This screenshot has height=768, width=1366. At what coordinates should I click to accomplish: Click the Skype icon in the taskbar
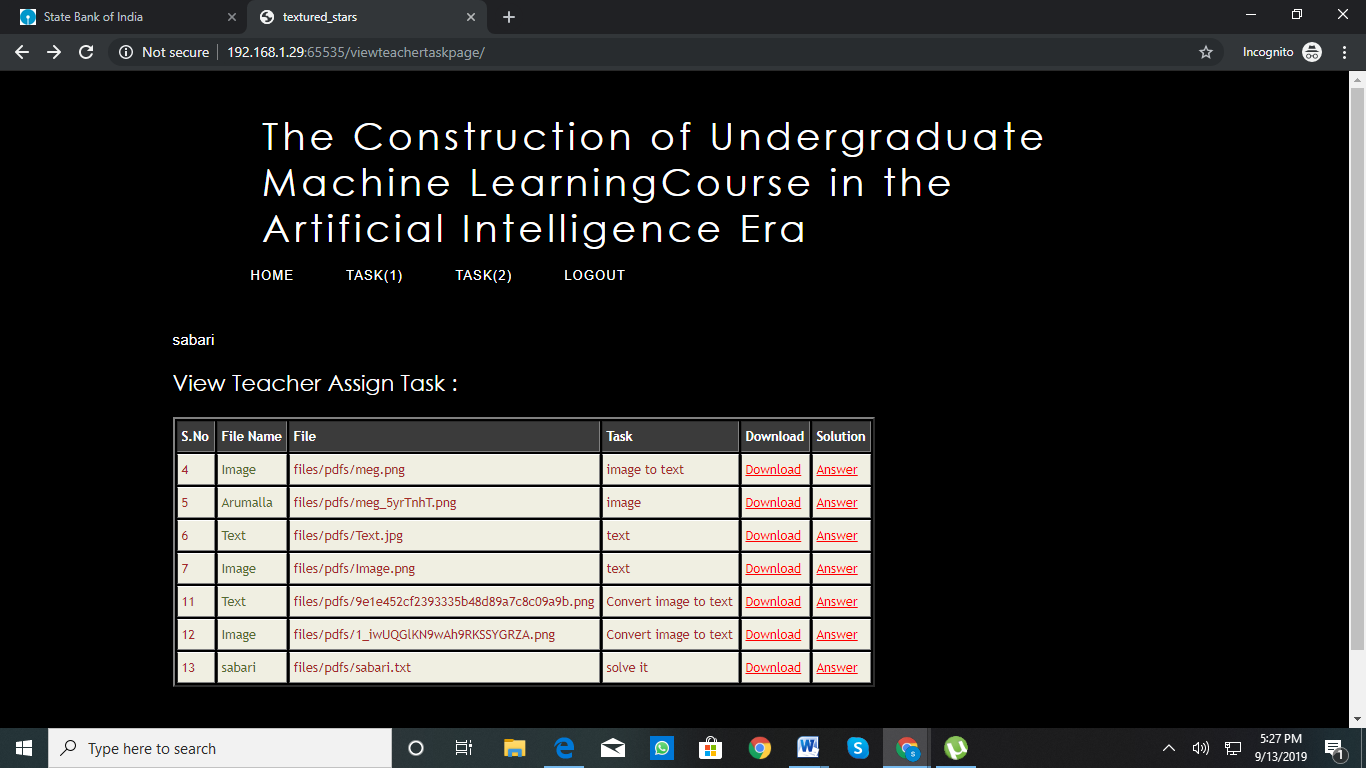click(x=858, y=748)
